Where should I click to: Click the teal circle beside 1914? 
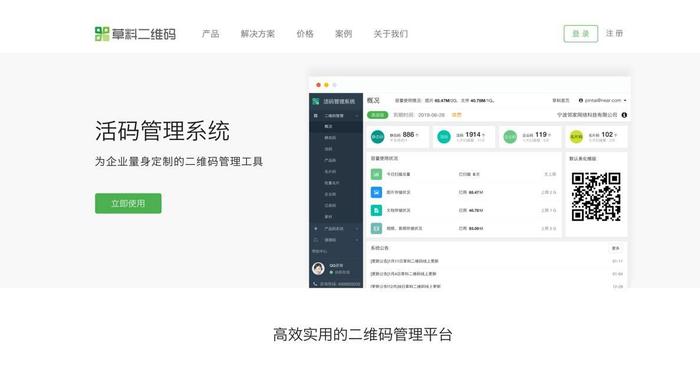tap(444, 137)
